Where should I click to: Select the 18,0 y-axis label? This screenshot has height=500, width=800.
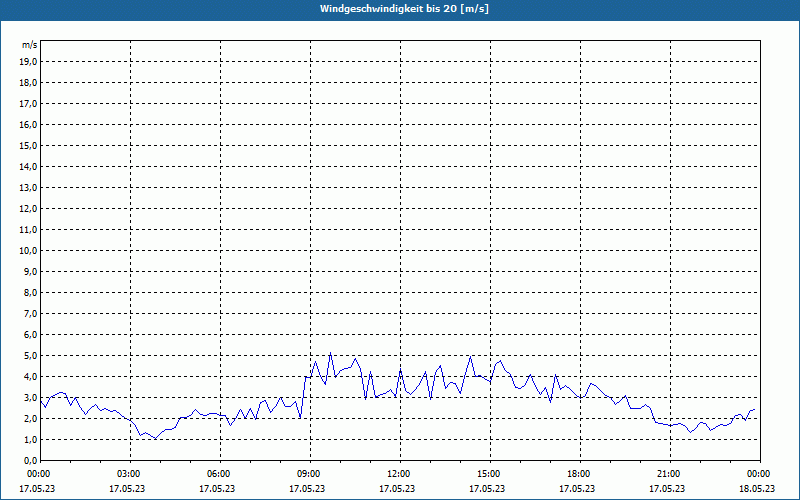28,83
